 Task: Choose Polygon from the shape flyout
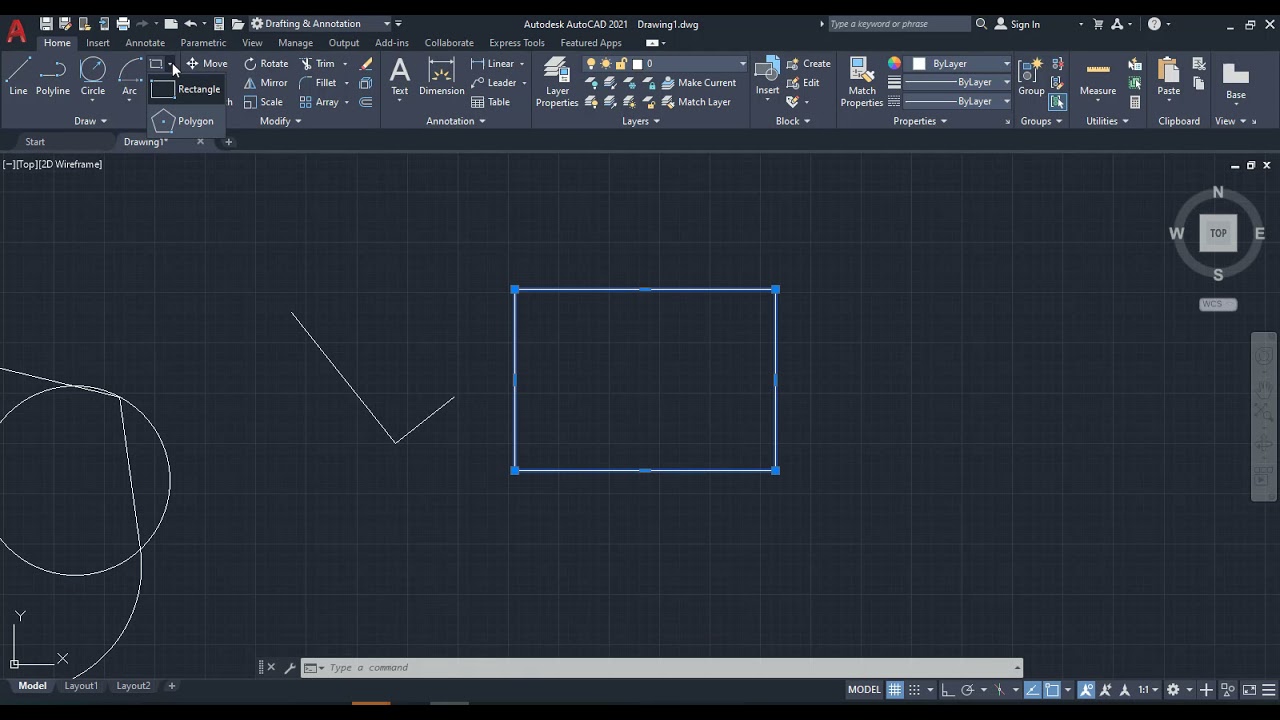(x=186, y=121)
